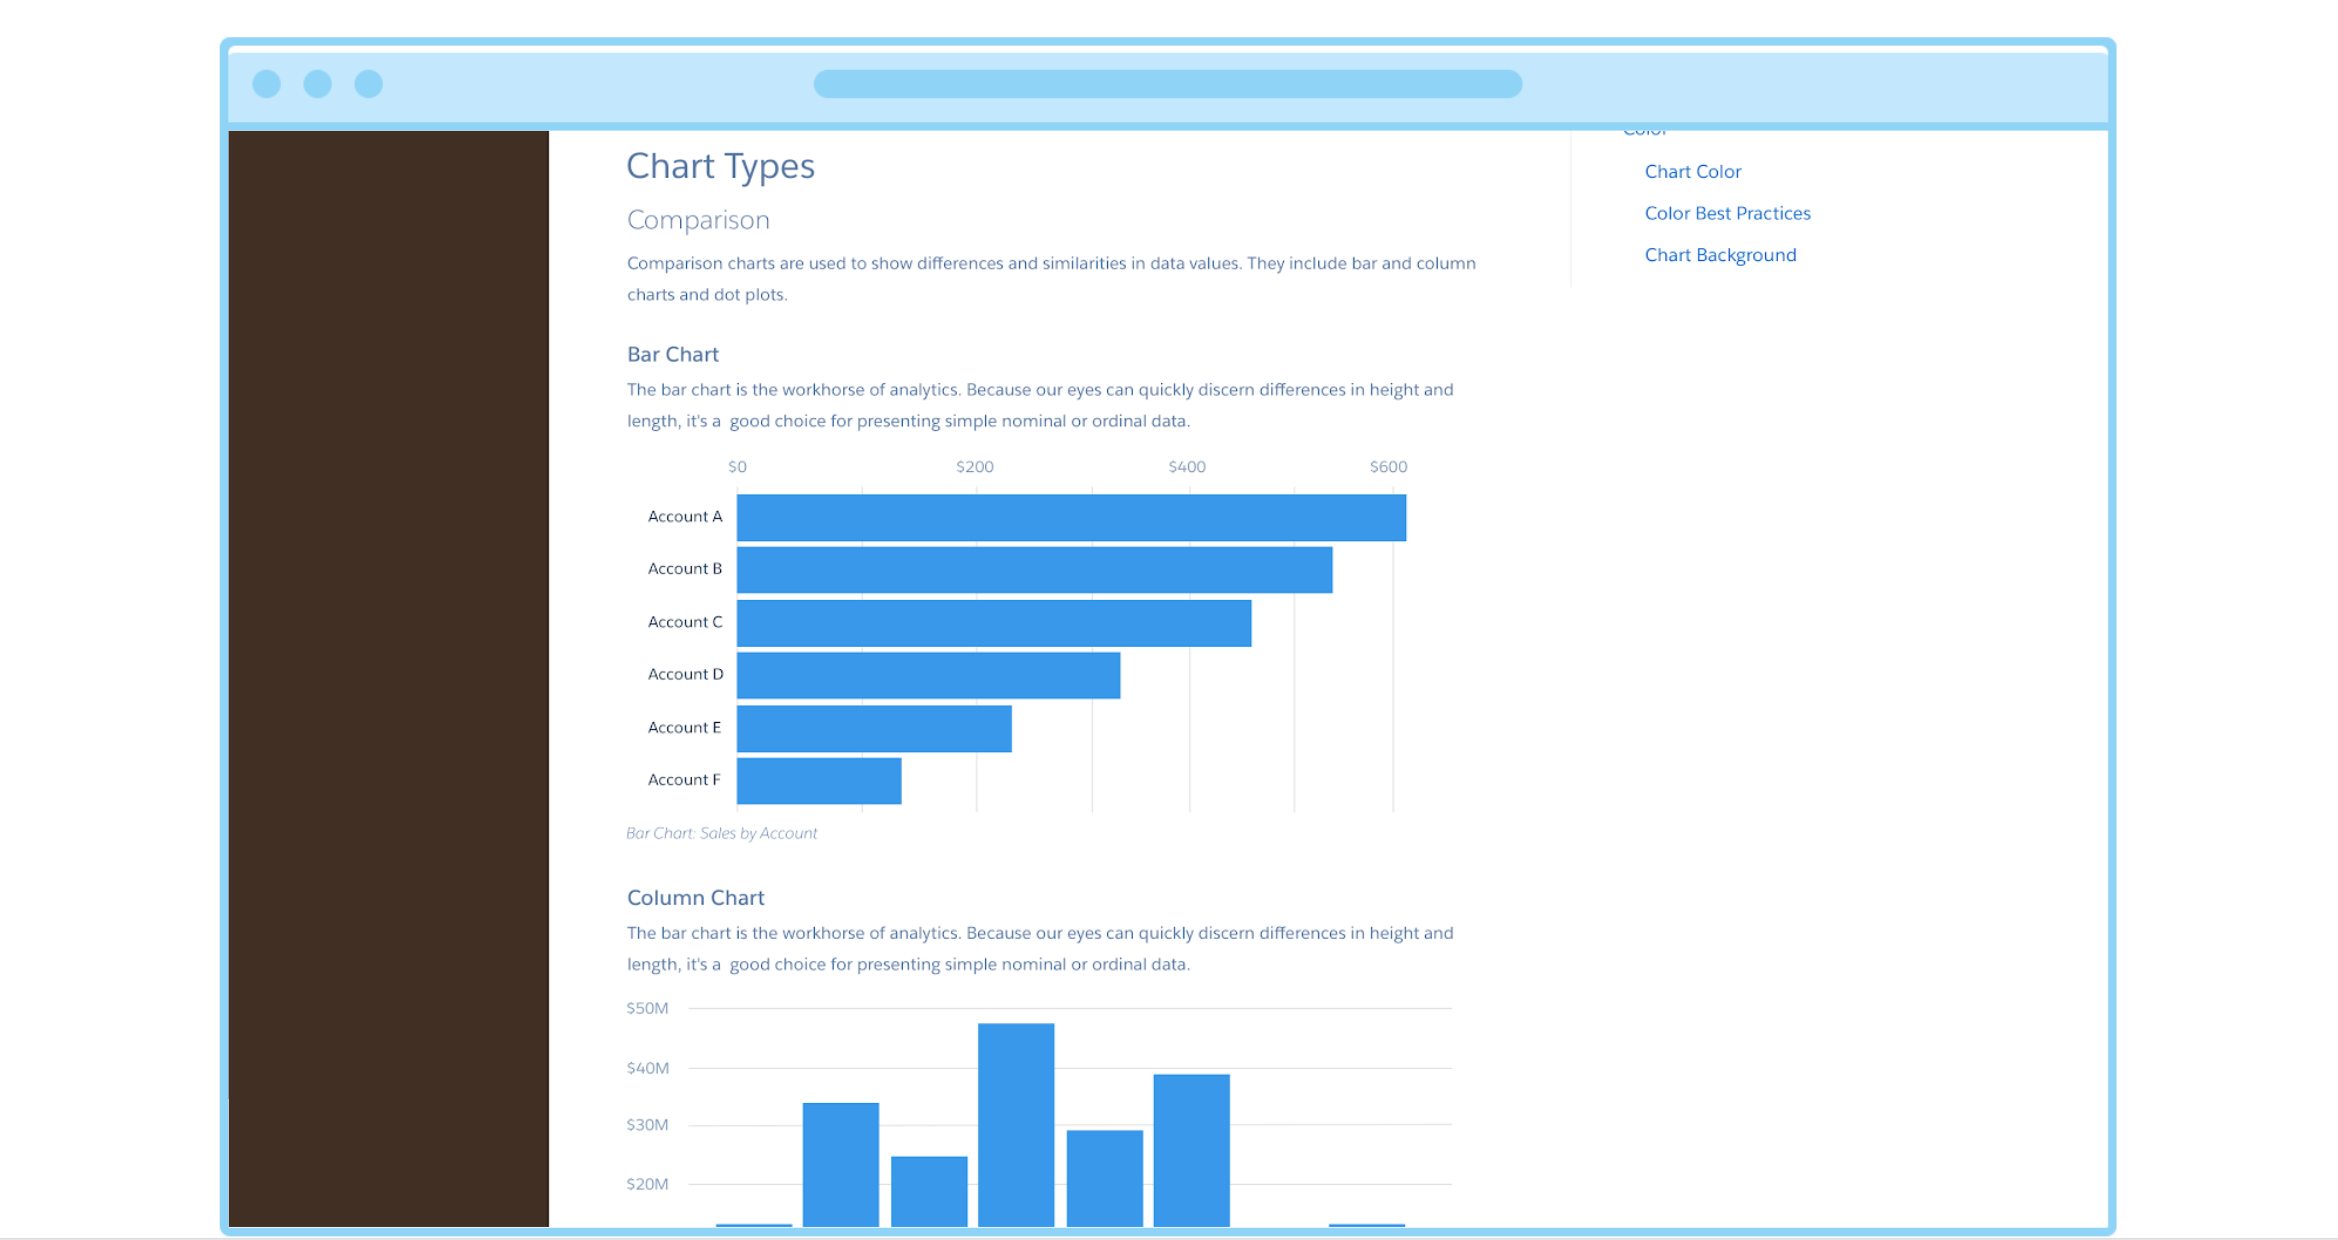This screenshot has width=2338, height=1240.
Task: Click the third circle in window header
Action: click(368, 84)
